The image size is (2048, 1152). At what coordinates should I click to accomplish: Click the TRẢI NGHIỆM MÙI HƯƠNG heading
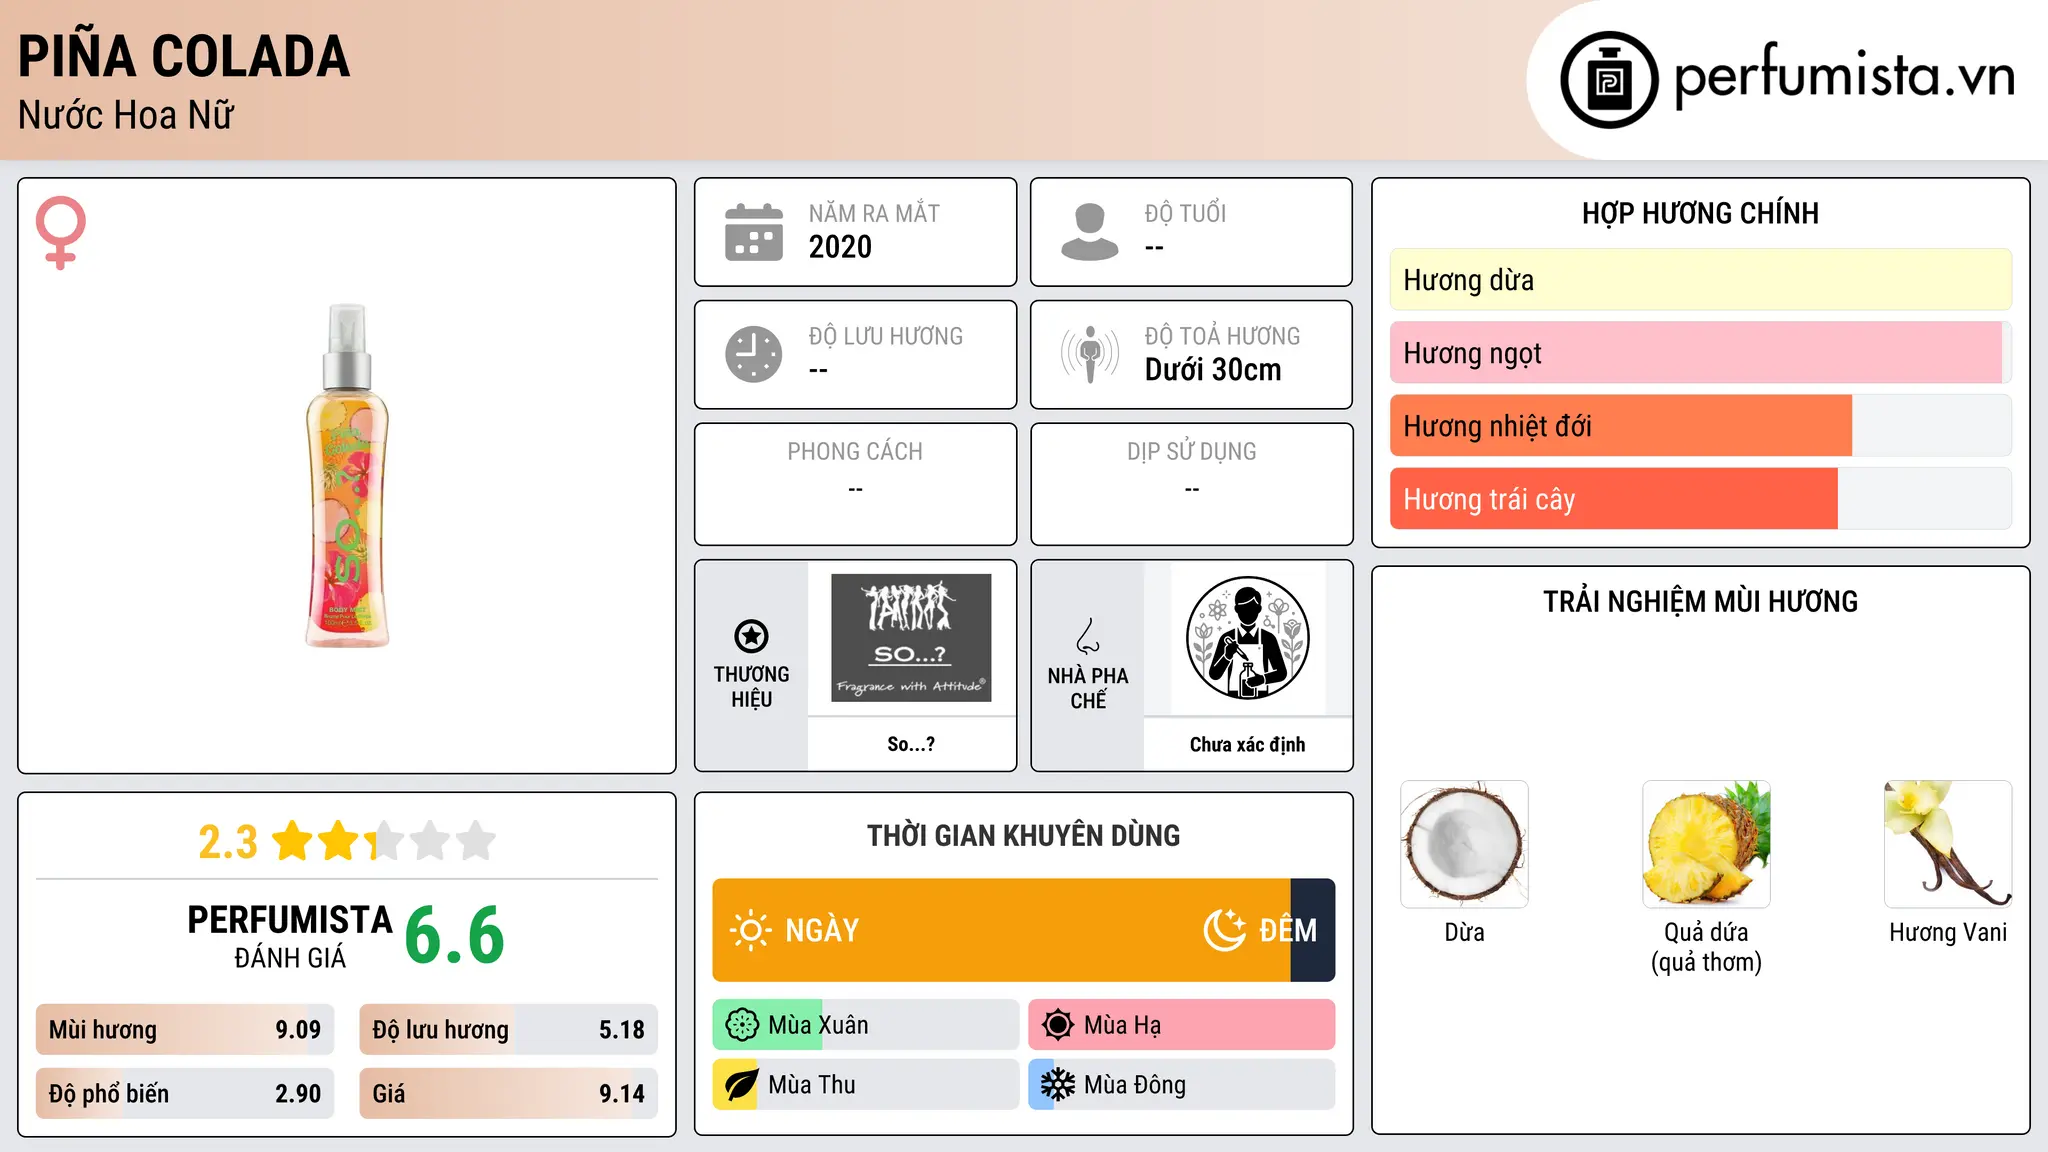[1701, 601]
